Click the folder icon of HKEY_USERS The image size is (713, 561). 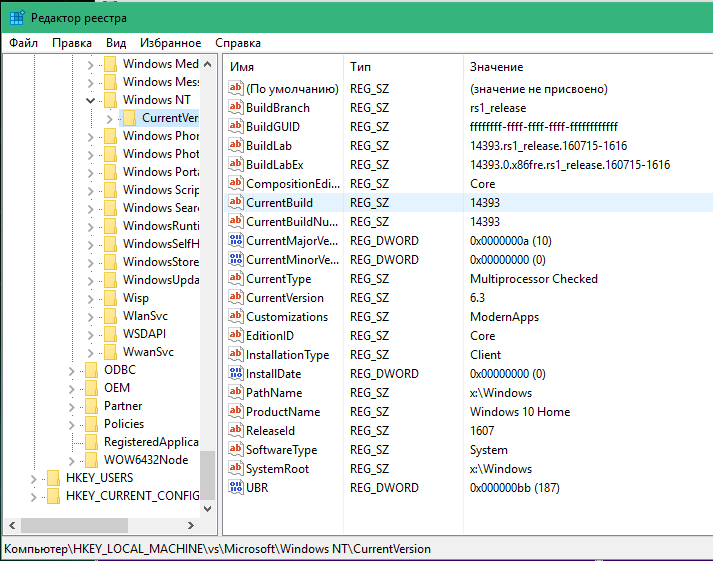point(53,478)
